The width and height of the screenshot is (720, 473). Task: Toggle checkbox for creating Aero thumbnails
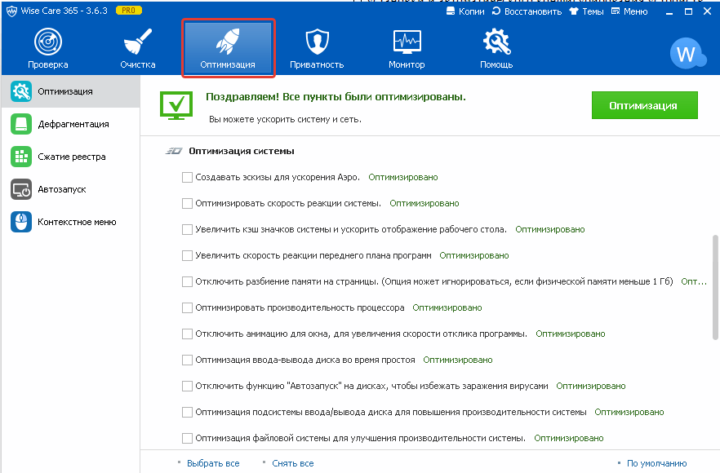187,177
